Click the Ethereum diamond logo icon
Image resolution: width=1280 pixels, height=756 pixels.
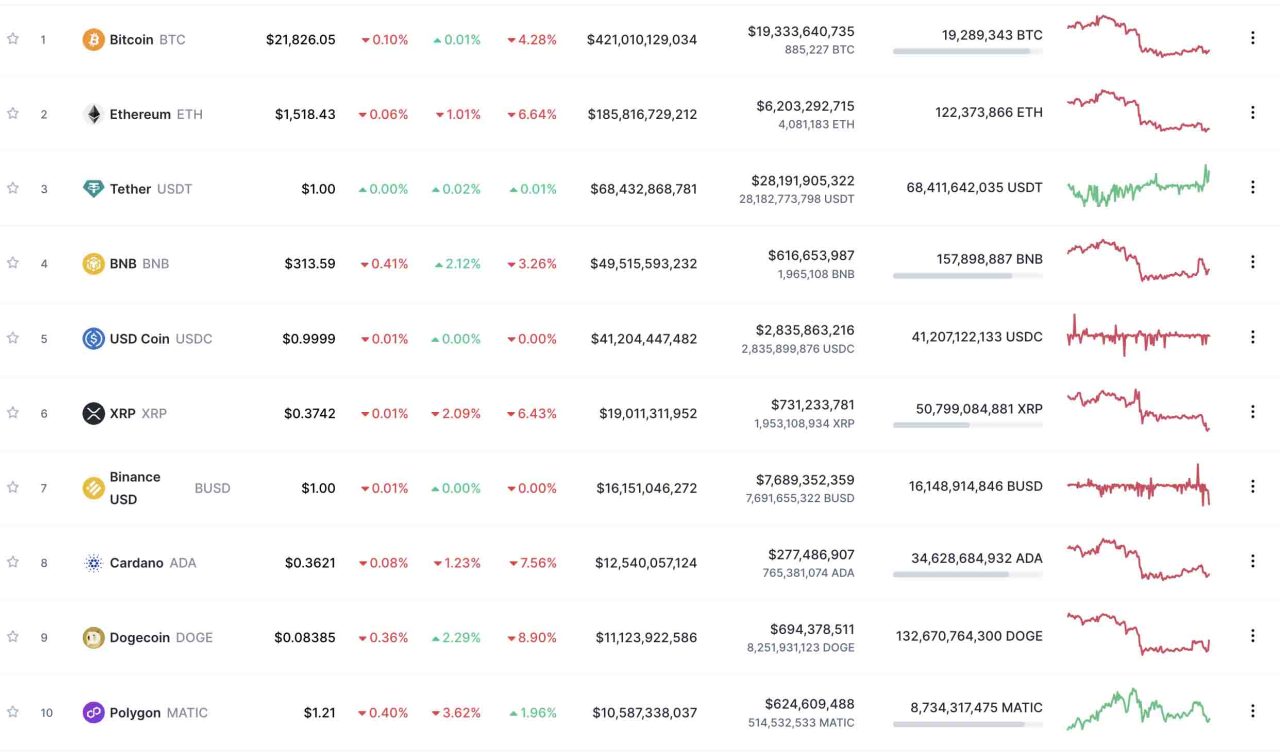click(93, 114)
